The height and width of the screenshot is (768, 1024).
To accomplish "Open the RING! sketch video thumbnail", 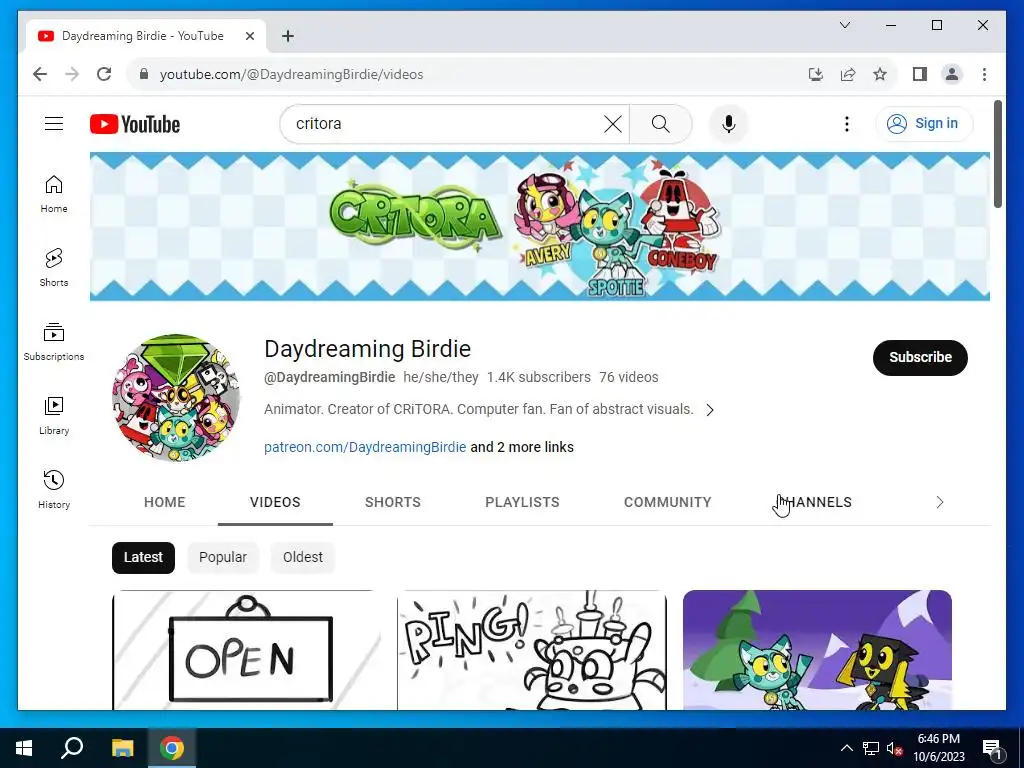I will coord(532,650).
